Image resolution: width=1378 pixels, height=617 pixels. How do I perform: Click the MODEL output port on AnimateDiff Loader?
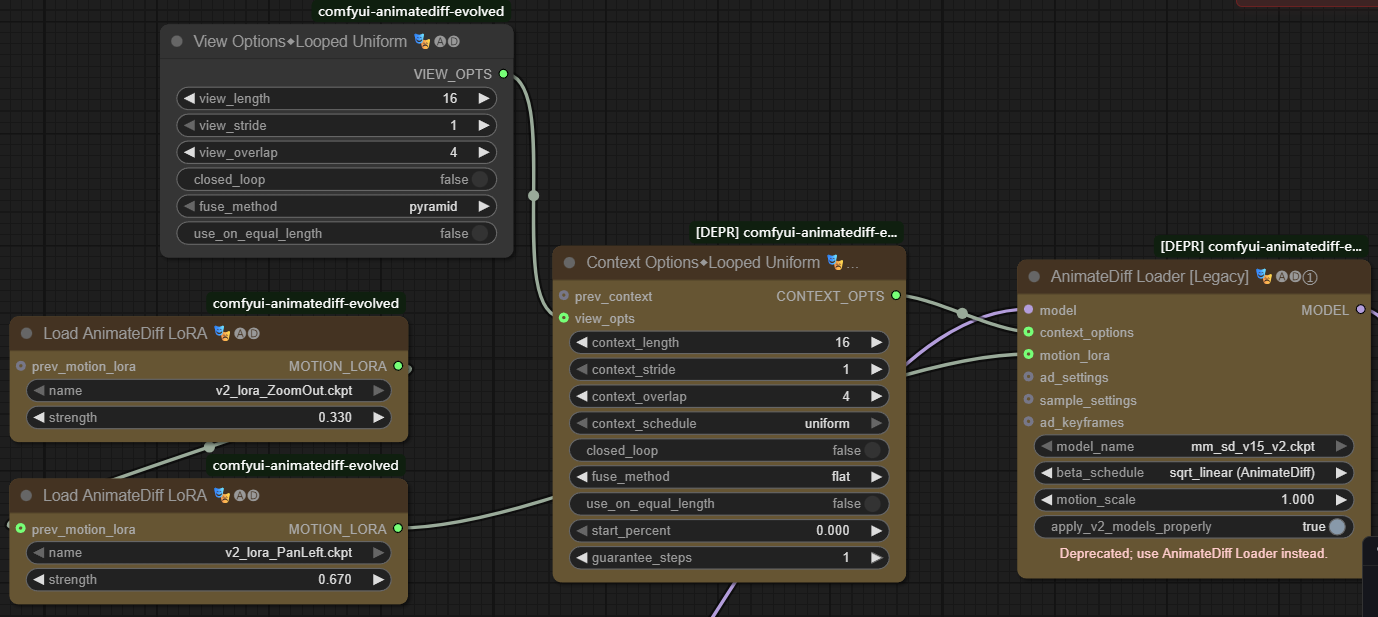(x=1360, y=310)
